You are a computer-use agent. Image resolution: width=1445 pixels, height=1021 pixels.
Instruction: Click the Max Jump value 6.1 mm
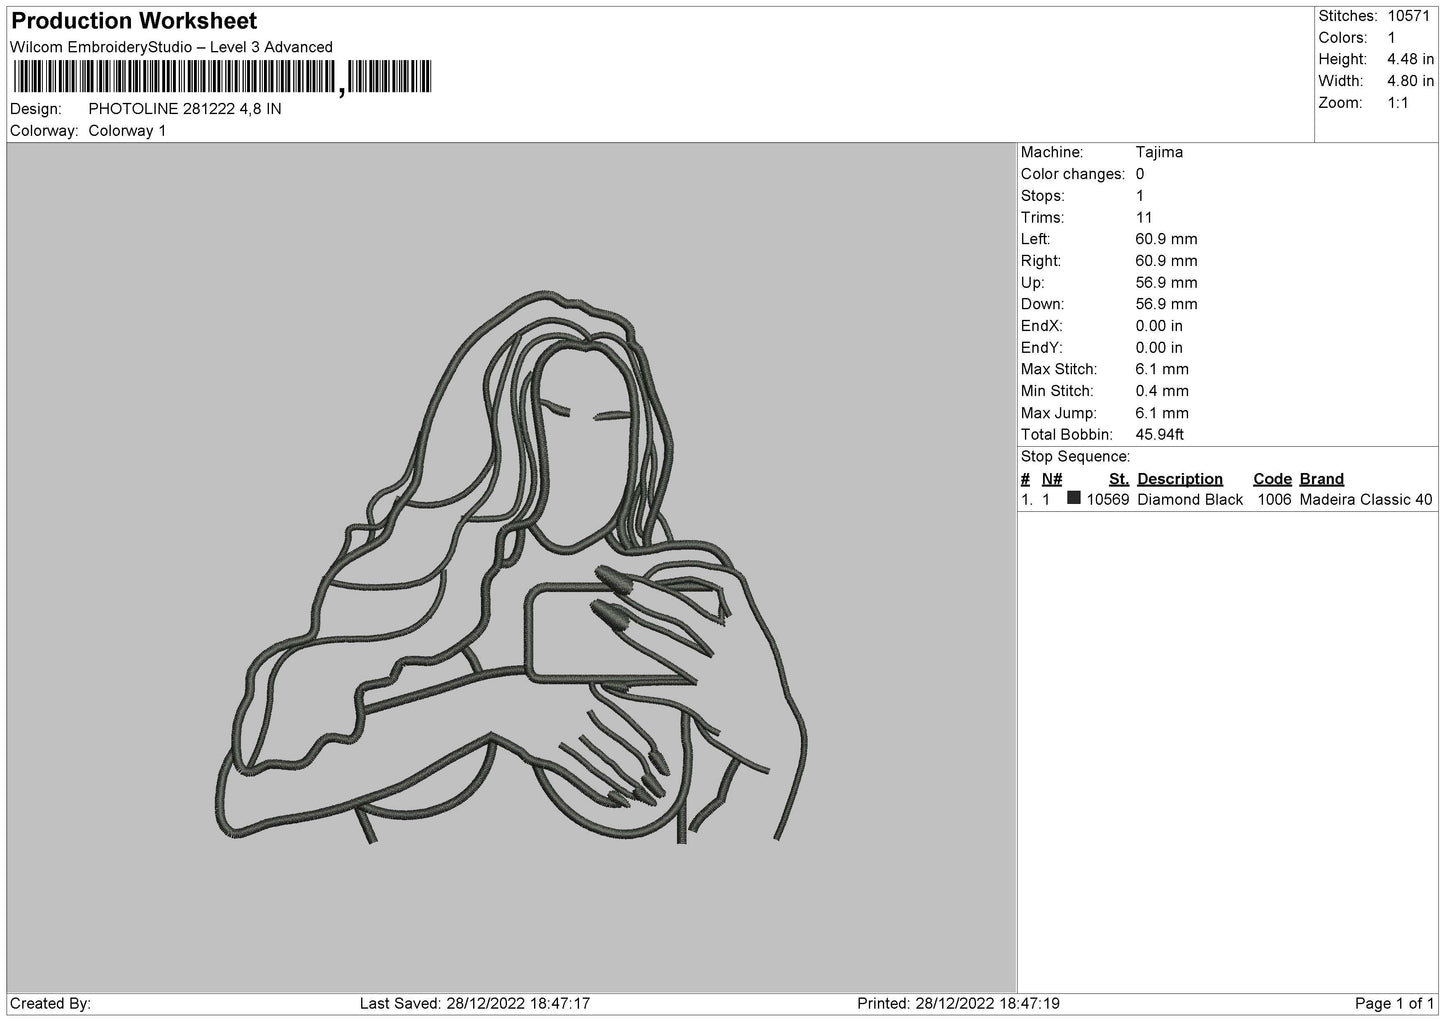point(1162,413)
